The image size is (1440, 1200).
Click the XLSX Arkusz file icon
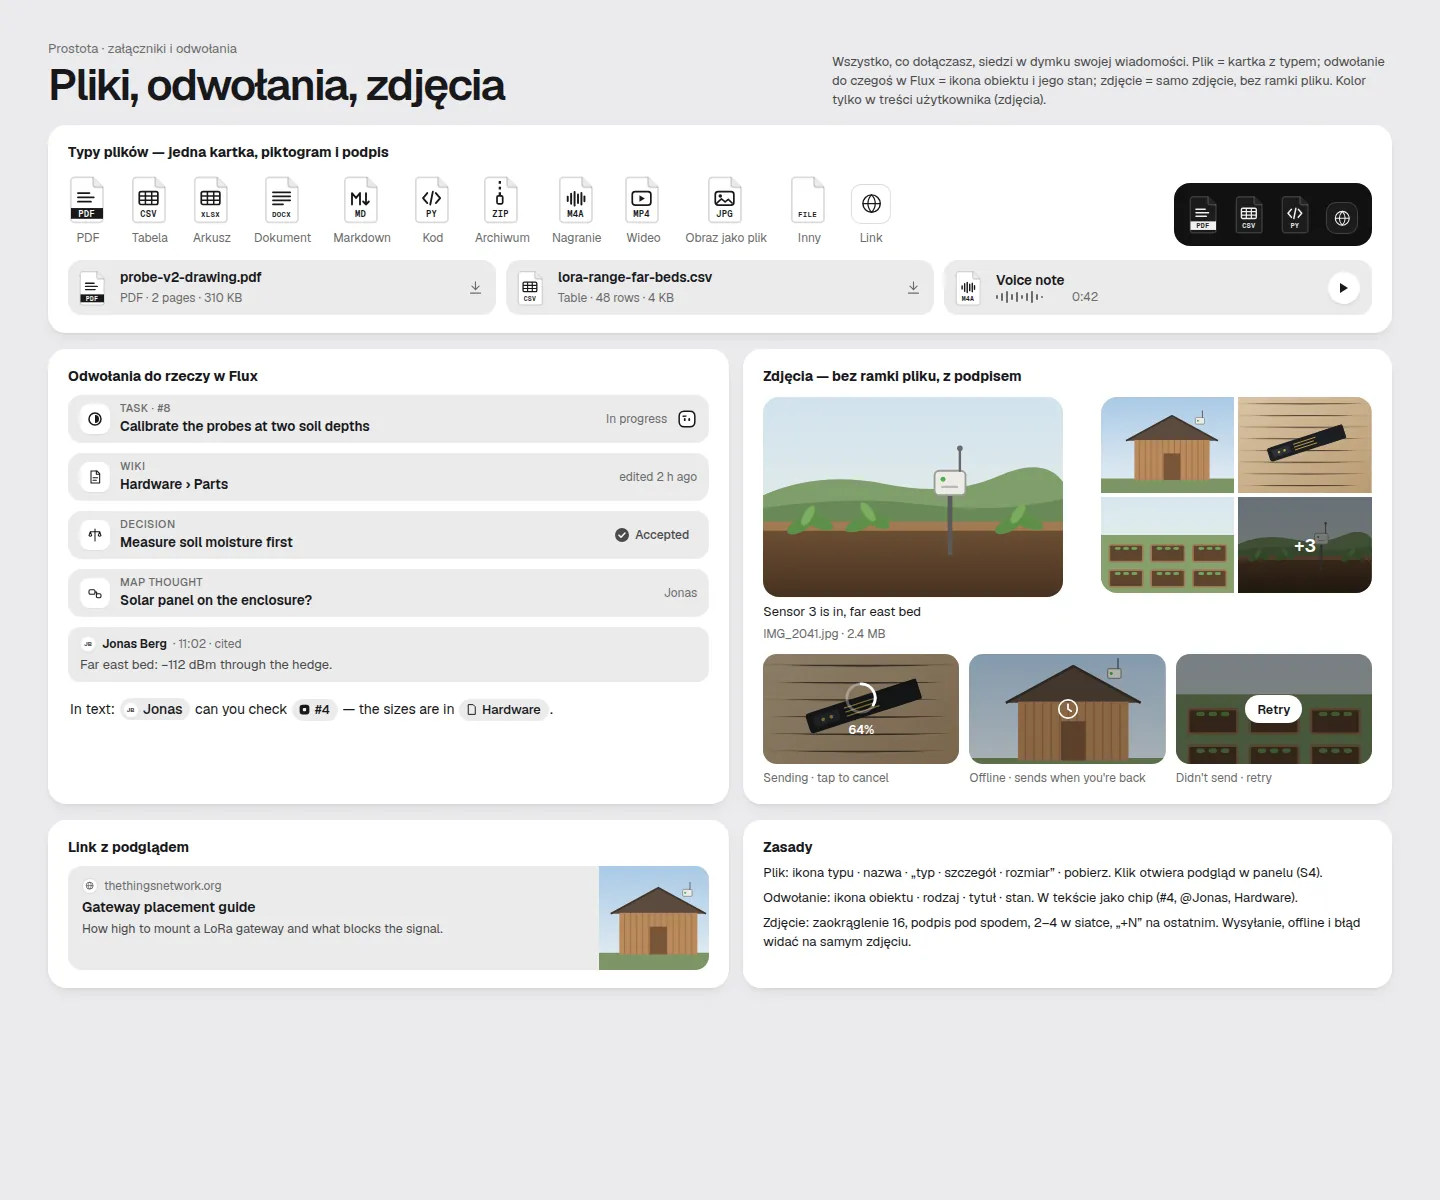[211, 199]
